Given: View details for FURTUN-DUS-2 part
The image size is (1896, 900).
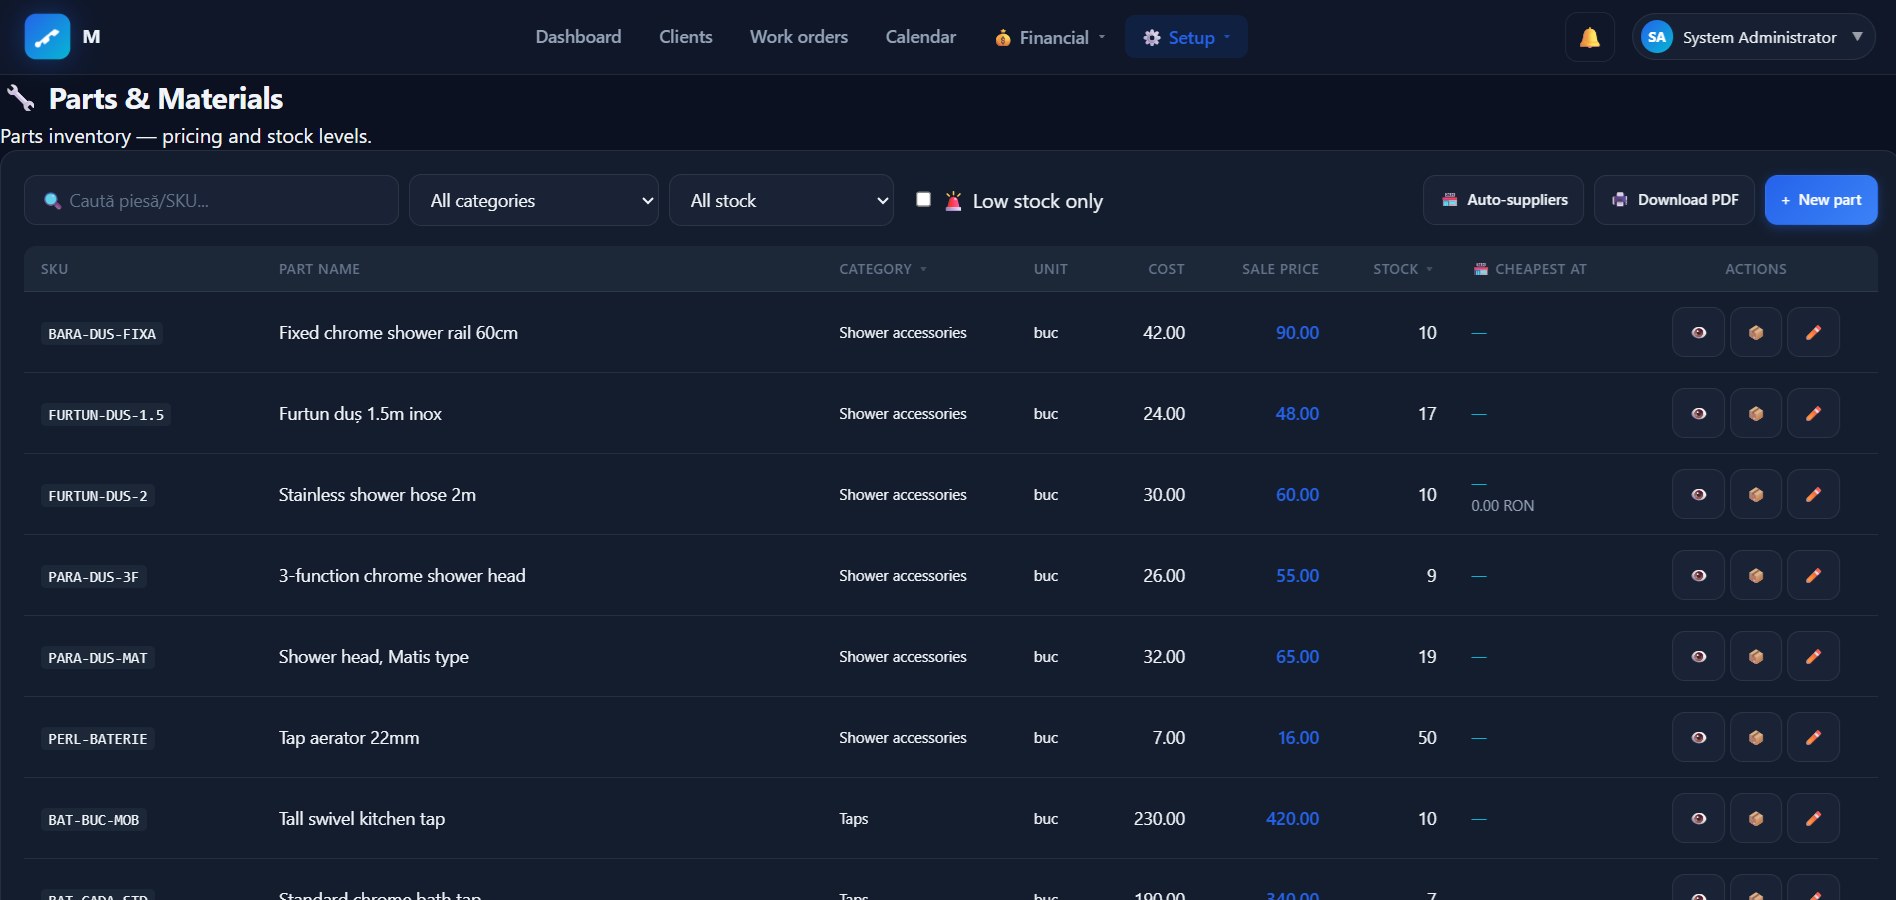Looking at the screenshot, I should [1698, 494].
